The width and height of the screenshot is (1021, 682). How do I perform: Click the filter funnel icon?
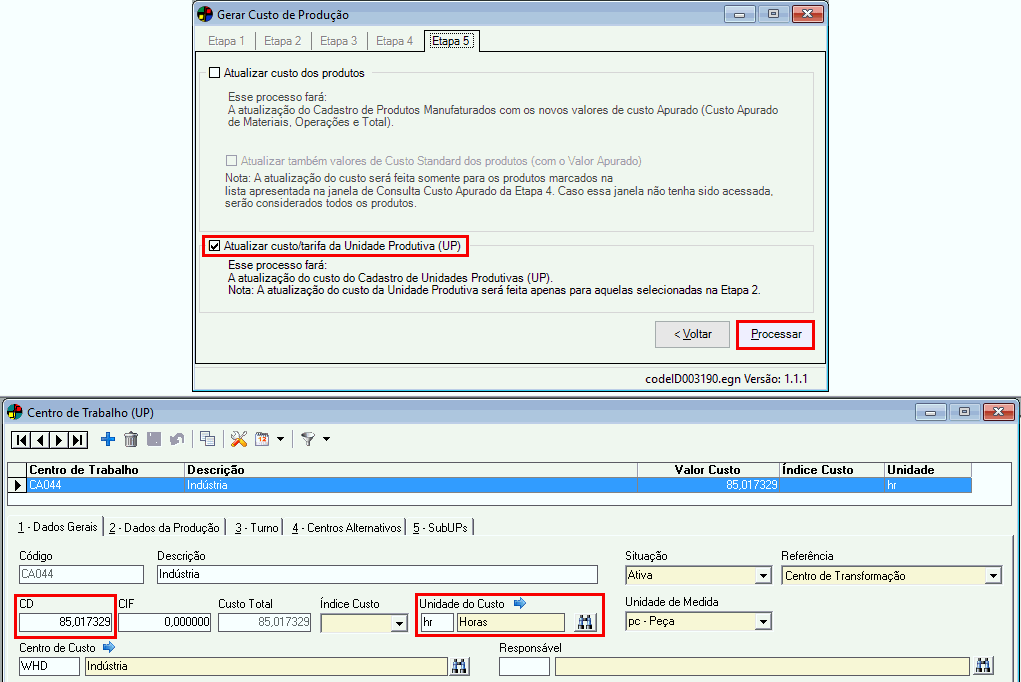[x=308, y=439]
